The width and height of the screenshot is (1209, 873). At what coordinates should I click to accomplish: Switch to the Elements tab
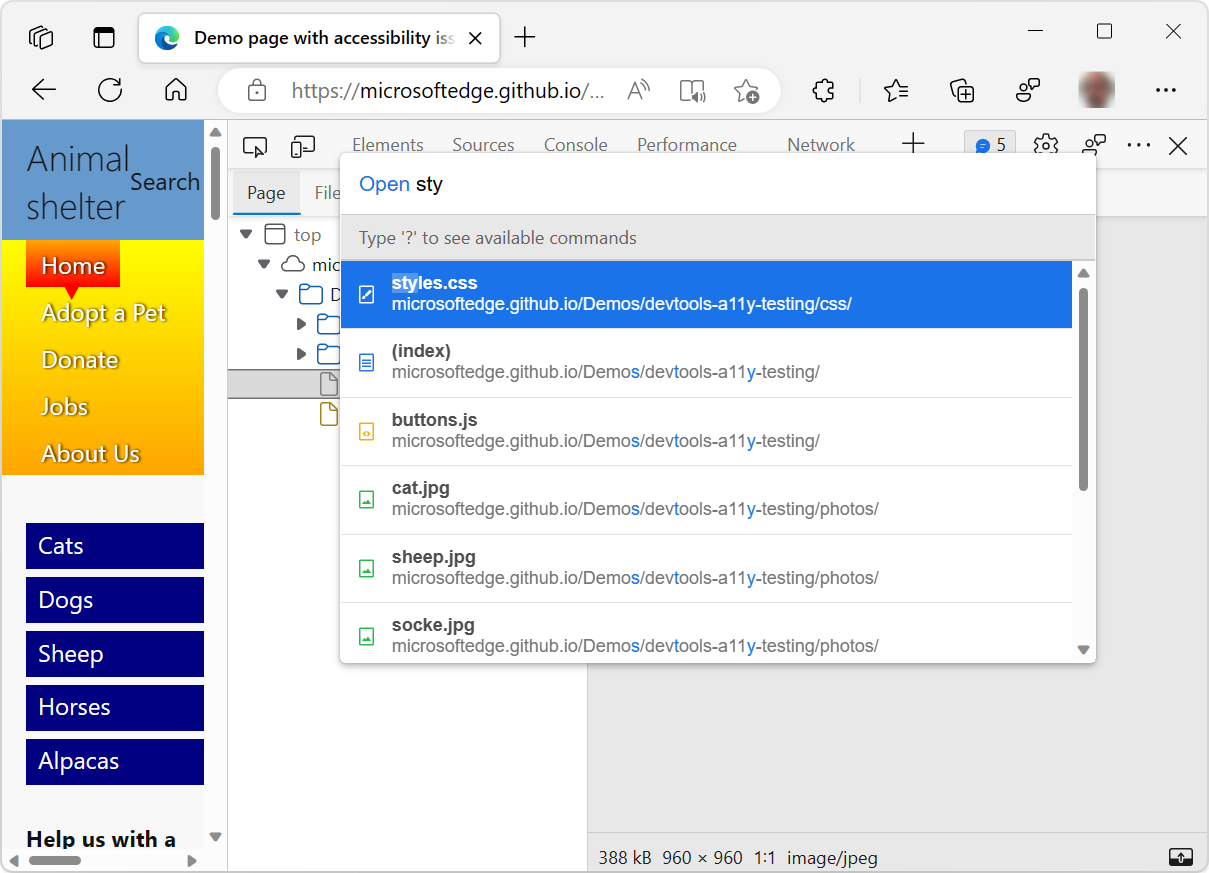point(388,145)
